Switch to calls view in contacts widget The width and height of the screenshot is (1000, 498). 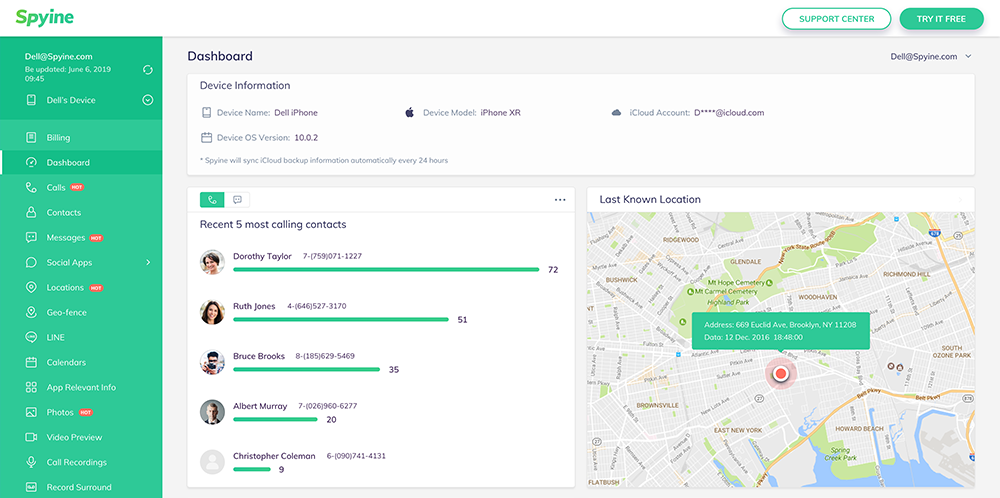[212, 200]
